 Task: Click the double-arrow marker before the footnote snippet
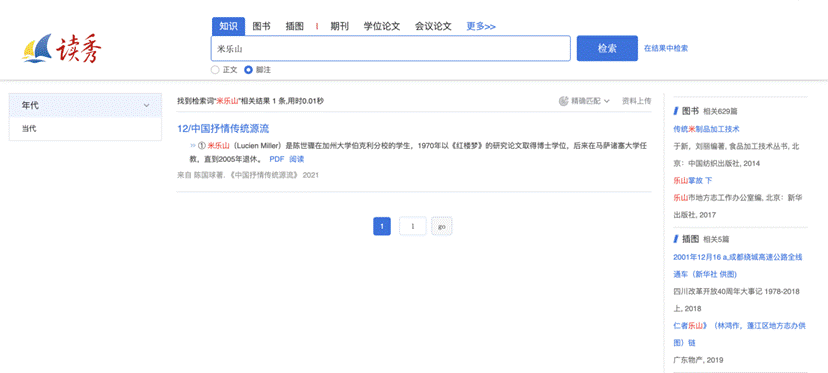coord(193,145)
